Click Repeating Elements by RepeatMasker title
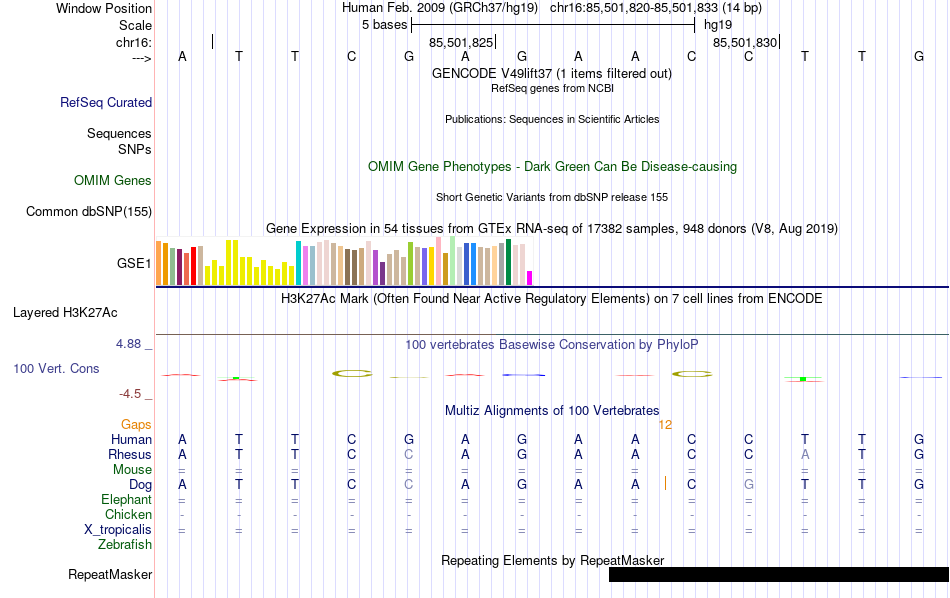The height and width of the screenshot is (598, 950). [553, 560]
